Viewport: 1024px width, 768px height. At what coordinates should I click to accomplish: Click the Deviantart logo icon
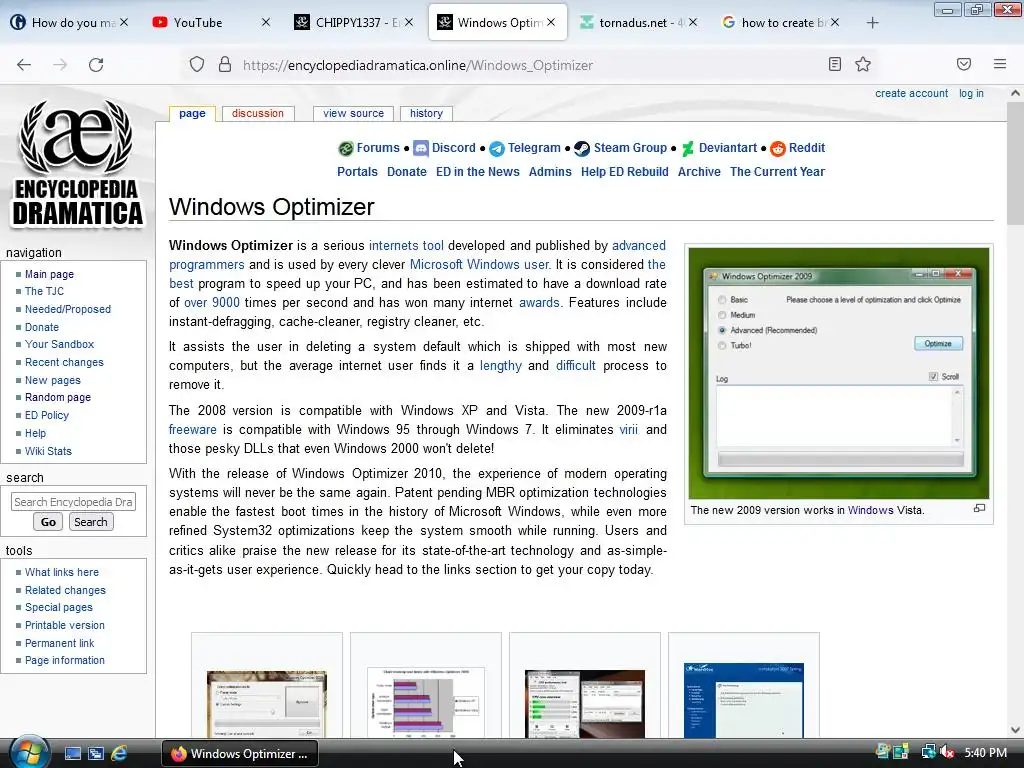point(688,149)
